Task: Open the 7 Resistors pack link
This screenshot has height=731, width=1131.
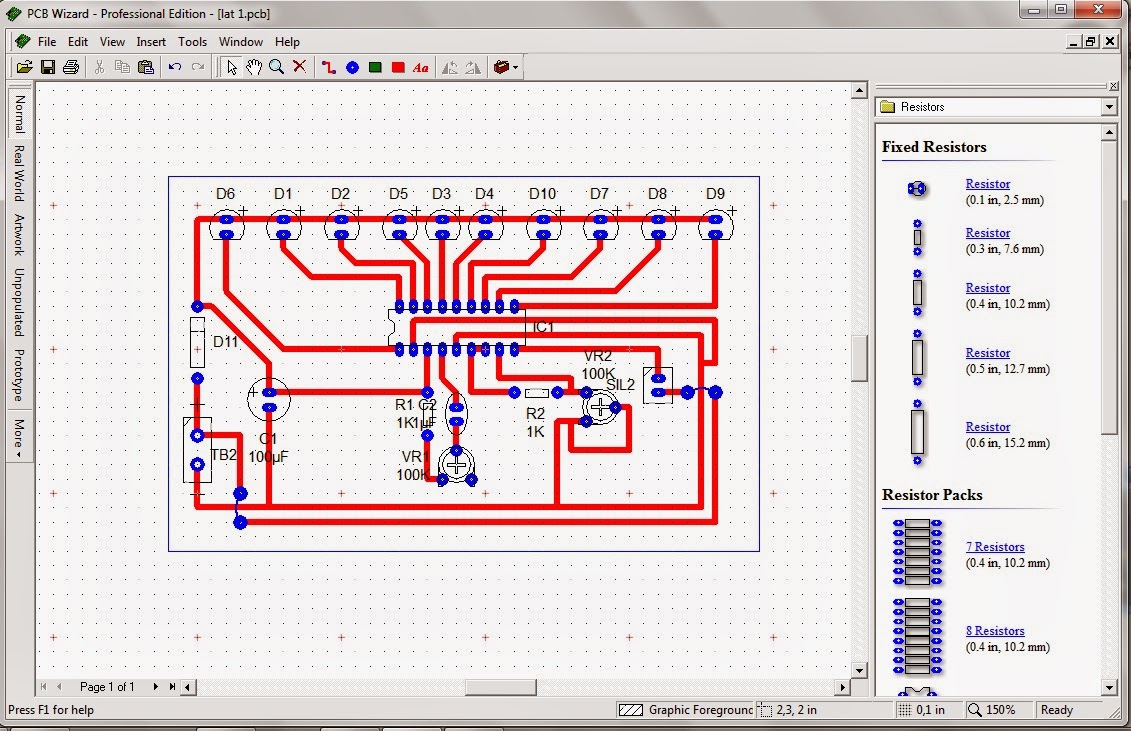Action: tap(995, 547)
